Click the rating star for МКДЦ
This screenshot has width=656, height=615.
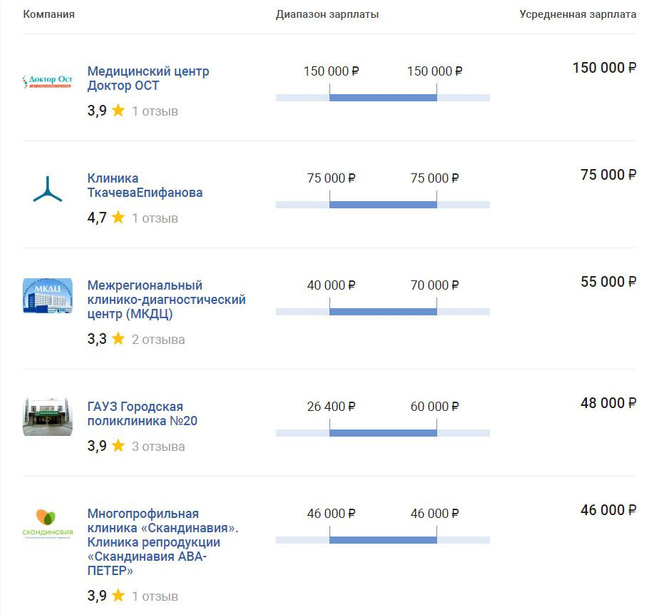tap(118, 339)
